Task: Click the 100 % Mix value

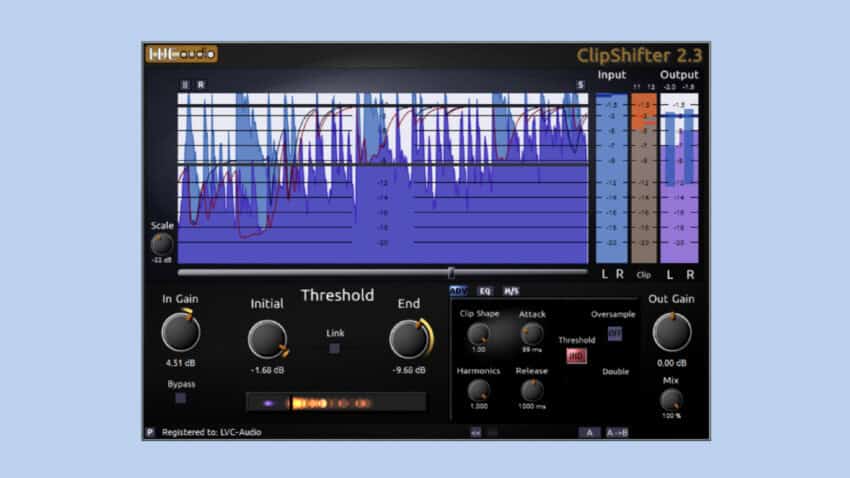Action: (671, 416)
